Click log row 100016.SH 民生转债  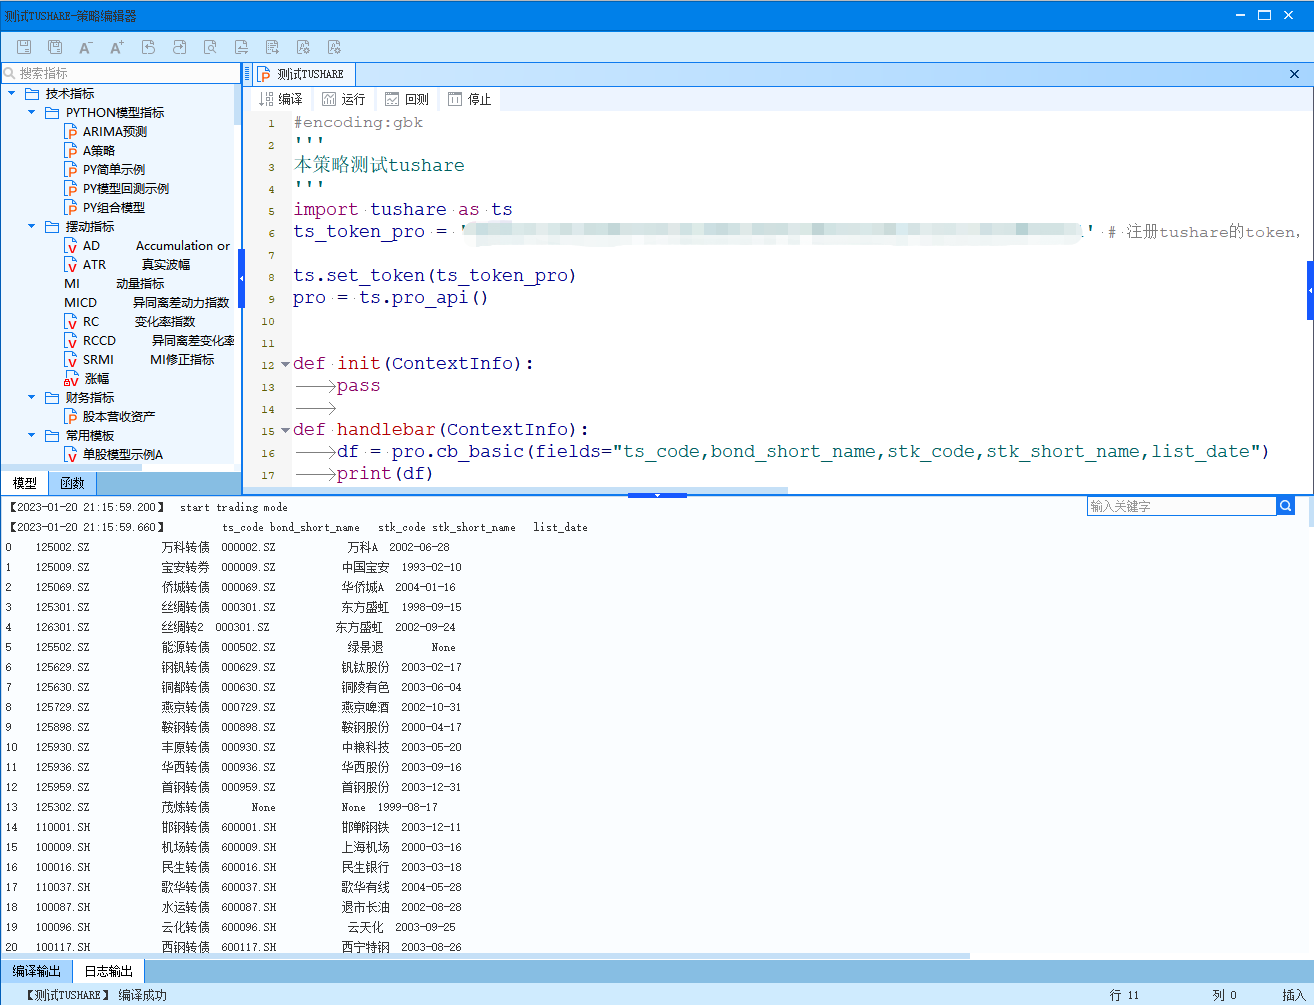[233, 867]
